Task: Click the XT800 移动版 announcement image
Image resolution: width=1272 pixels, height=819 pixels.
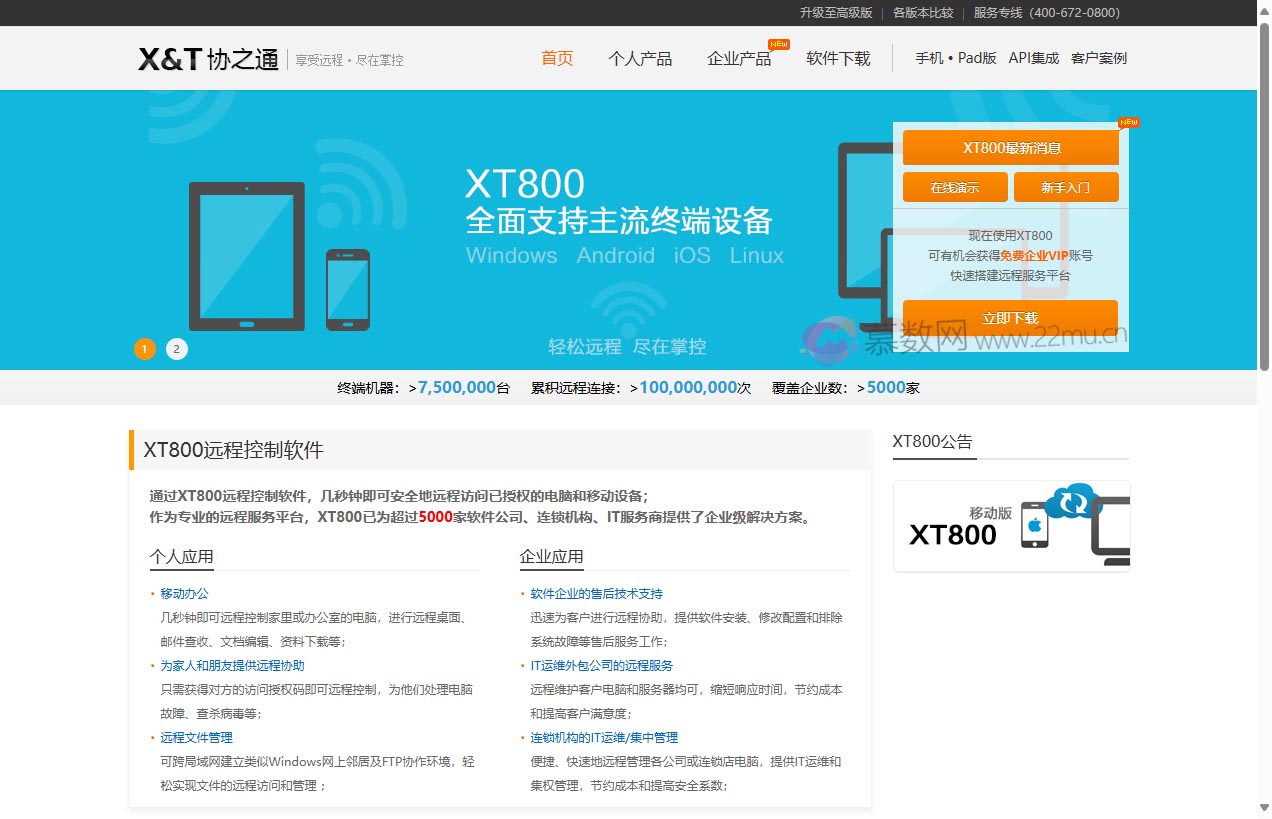Action: 1010,525
